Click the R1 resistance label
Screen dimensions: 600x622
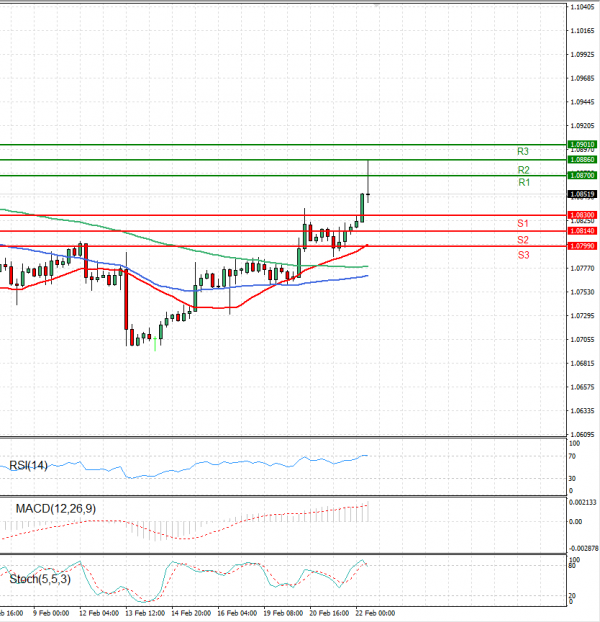(524, 182)
